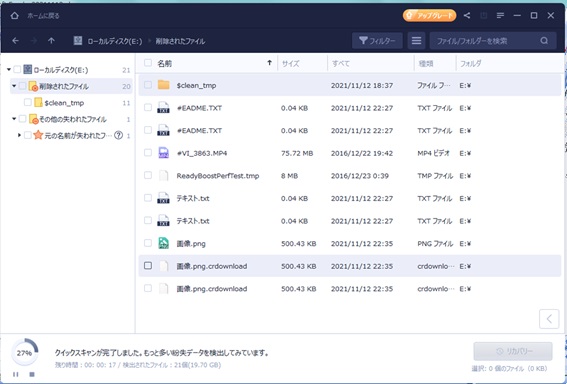
Task: Sort by the 名前 column header
Action: point(165,64)
